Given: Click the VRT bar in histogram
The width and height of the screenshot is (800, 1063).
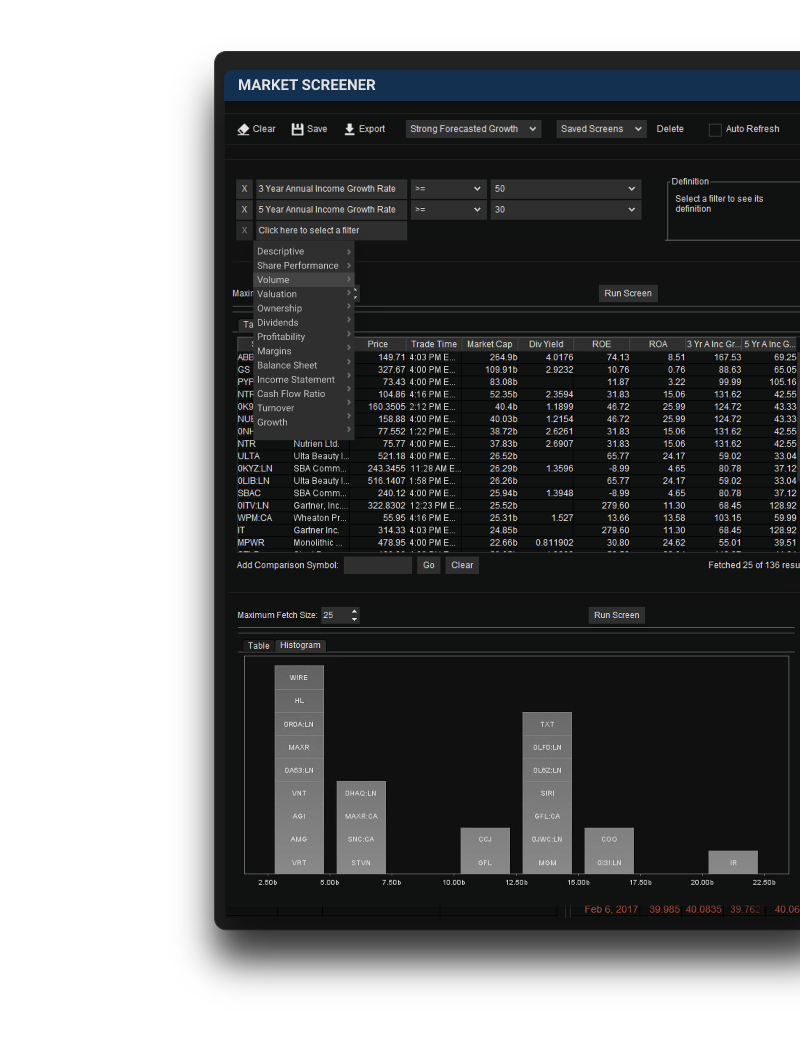Looking at the screenshot, I should pyautogui.click(x=299, y=862).
